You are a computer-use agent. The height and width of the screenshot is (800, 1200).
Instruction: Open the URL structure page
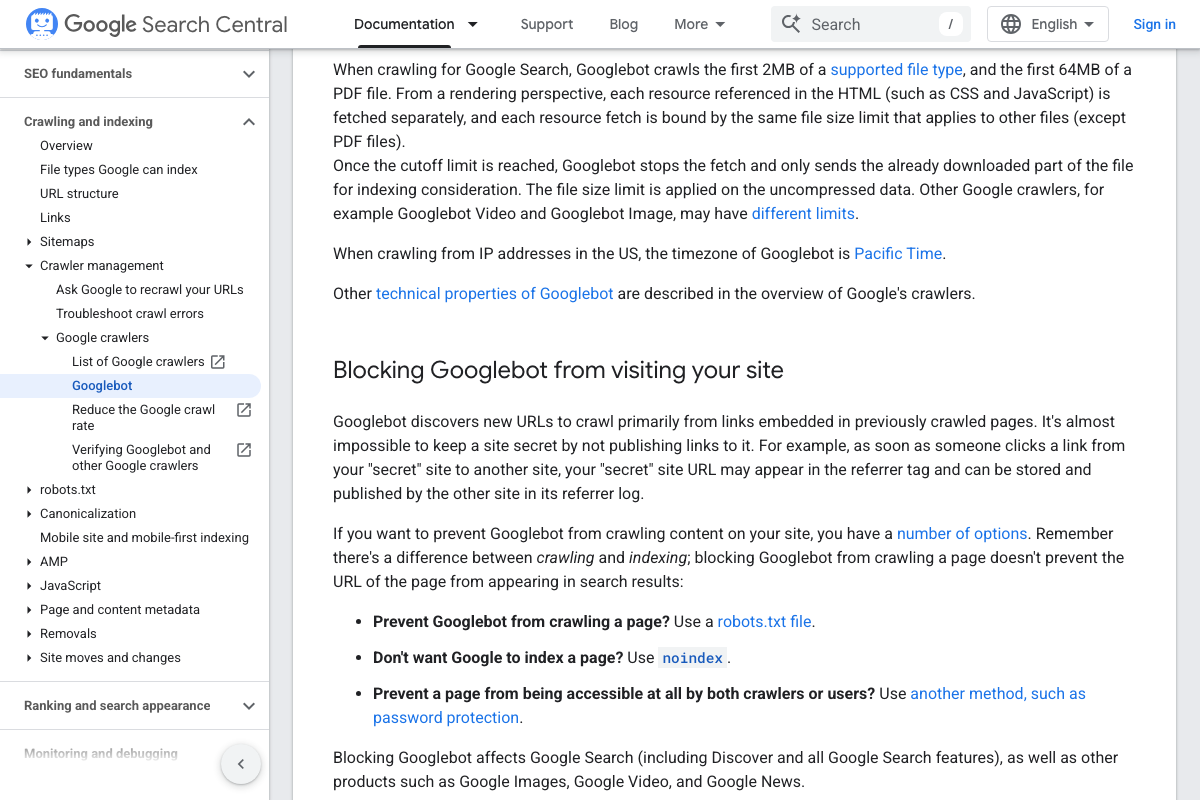click(79, 194)
